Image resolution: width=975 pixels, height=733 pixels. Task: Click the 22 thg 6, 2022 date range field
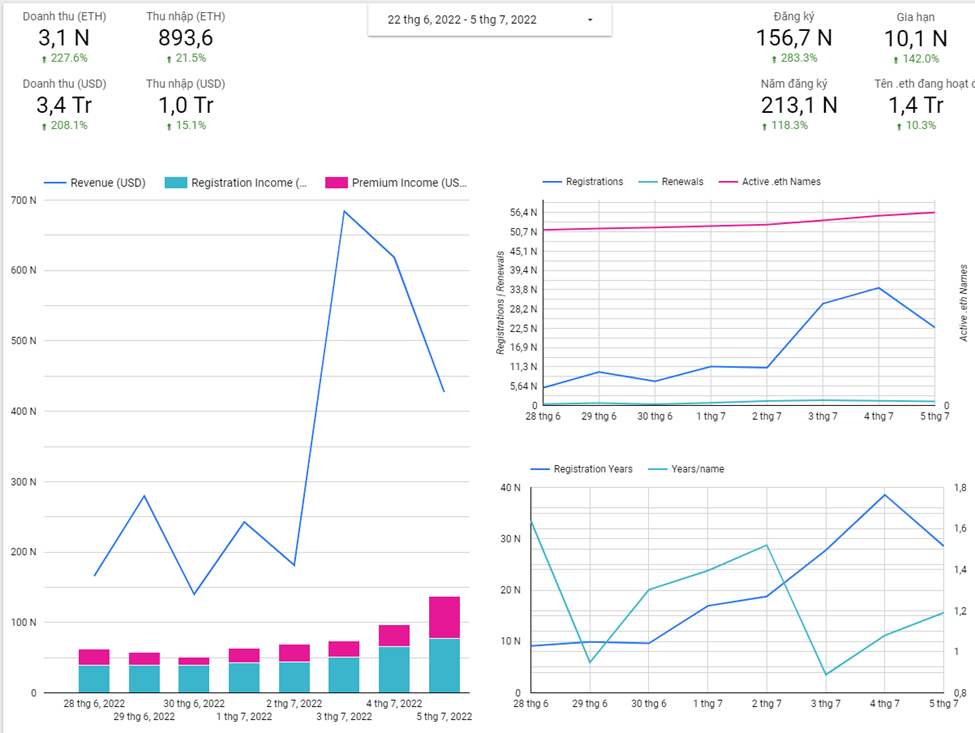coord(489,20)
